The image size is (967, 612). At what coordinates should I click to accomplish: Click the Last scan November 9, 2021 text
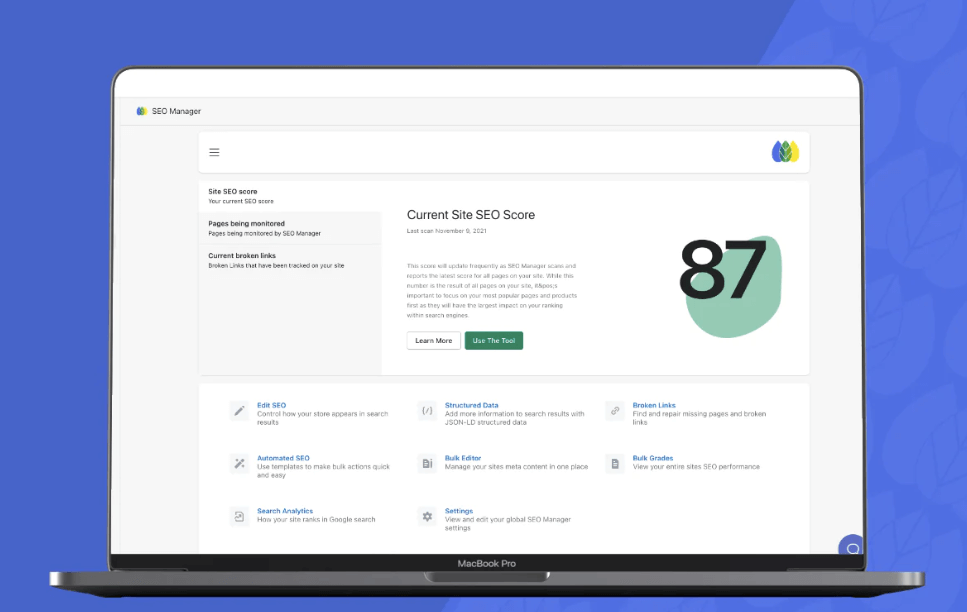[x=446, y=231]
